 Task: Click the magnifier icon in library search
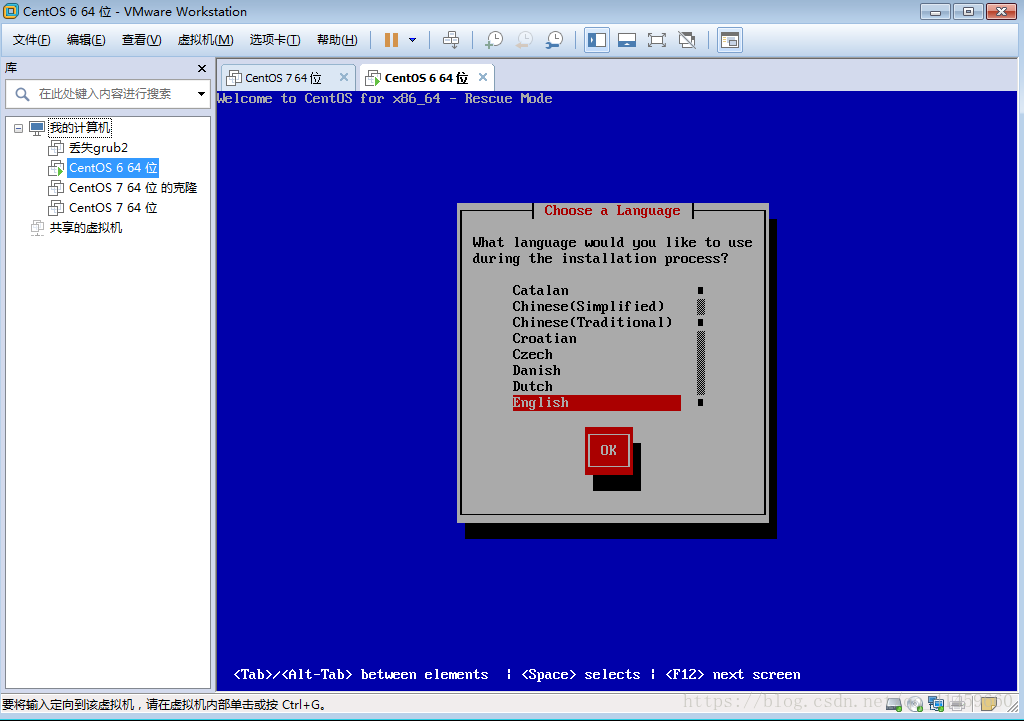pos(22,94)
